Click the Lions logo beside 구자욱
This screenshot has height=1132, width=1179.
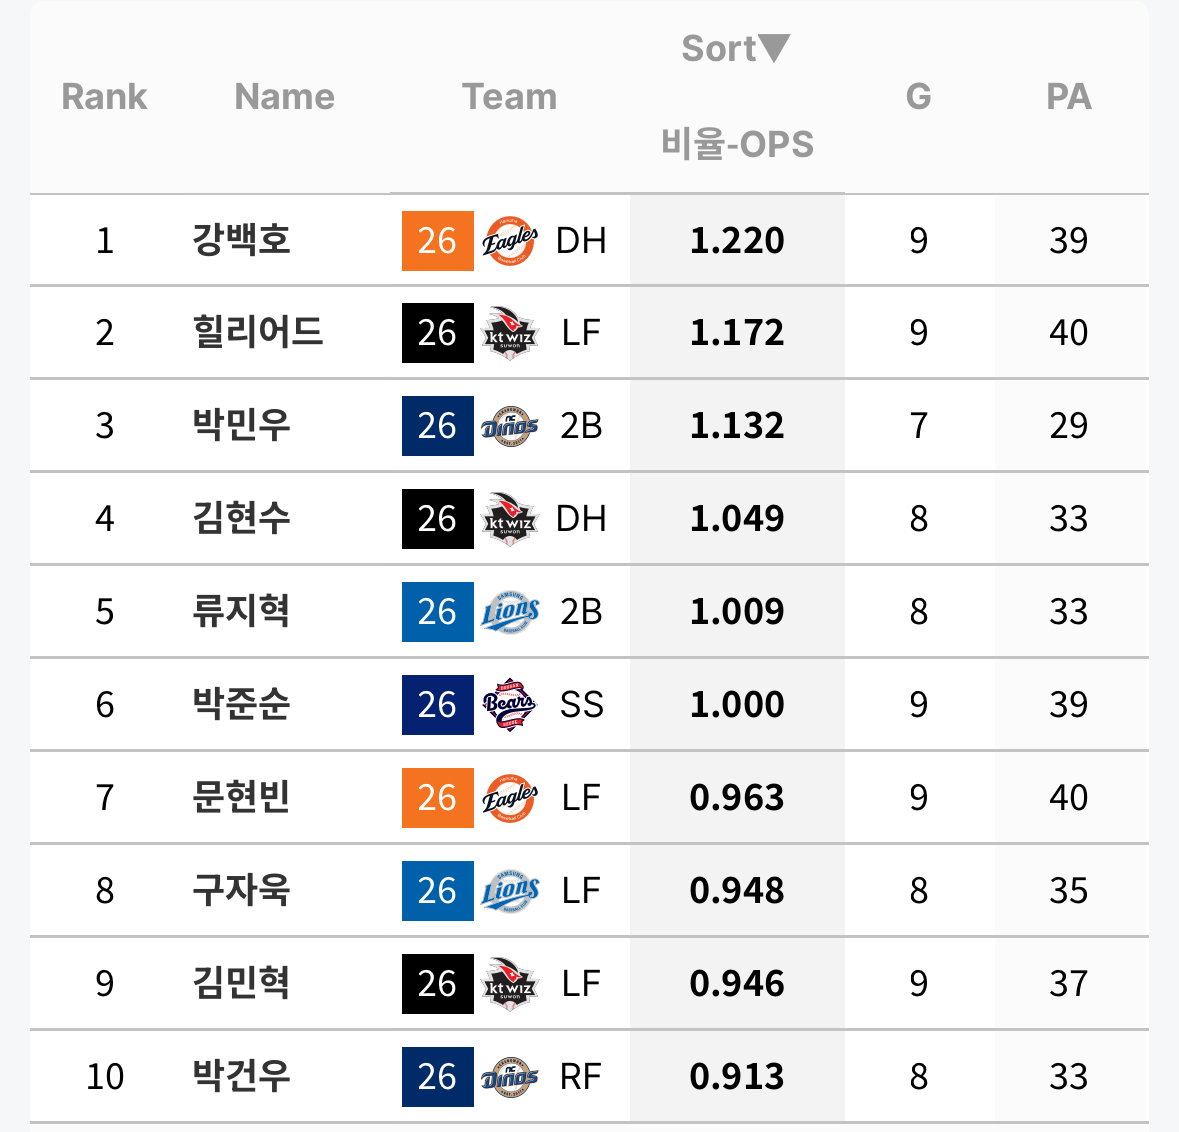tap(510, 891)
